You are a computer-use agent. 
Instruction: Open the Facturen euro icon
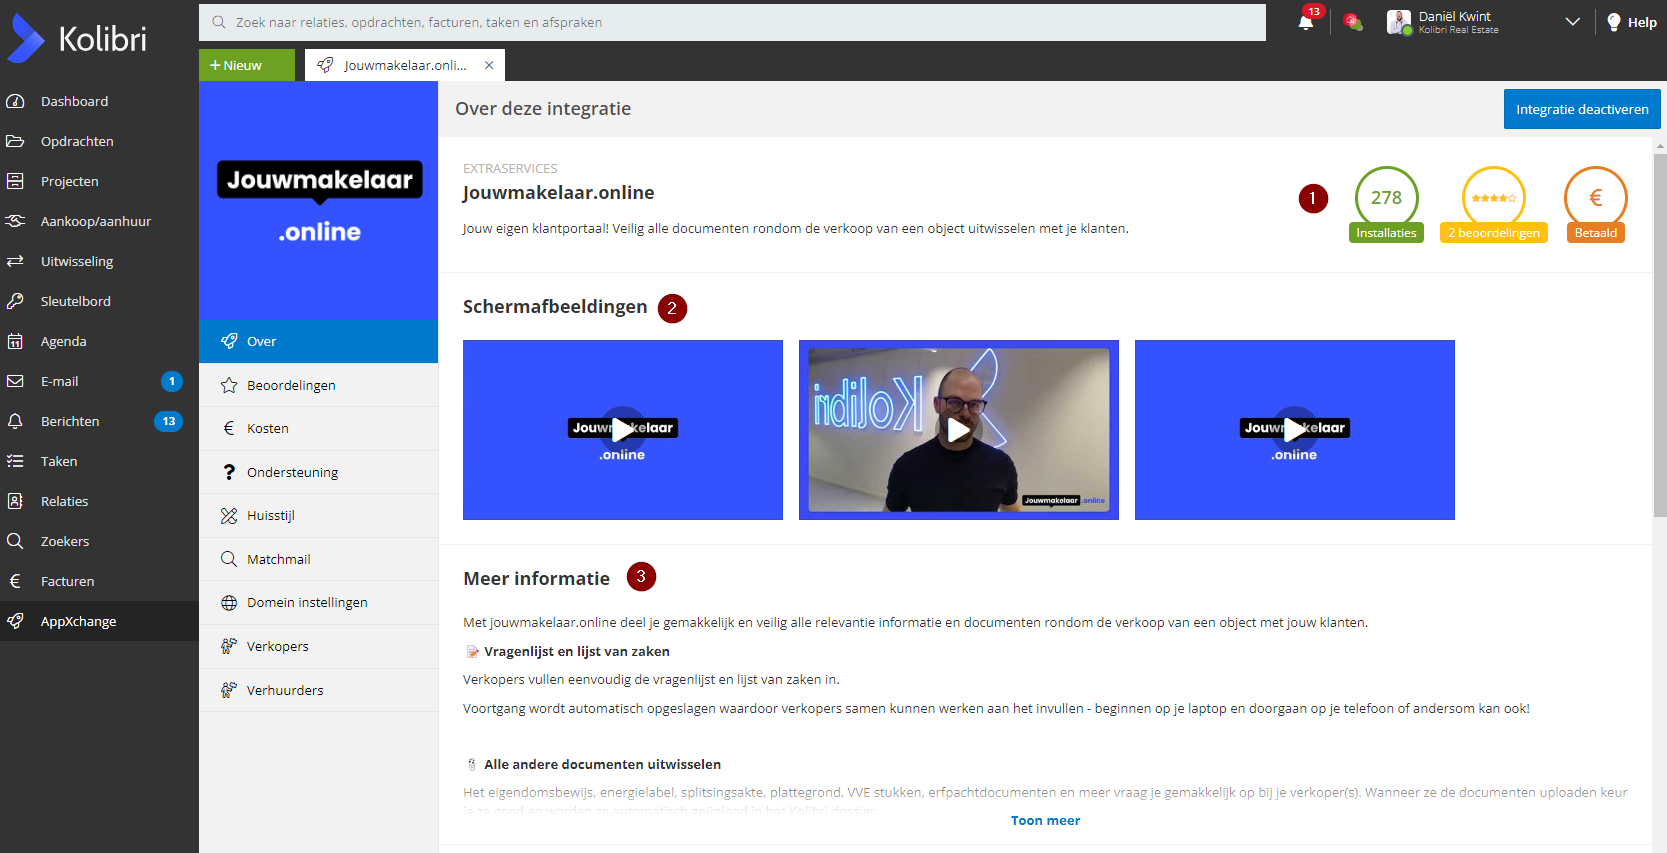point(15,581)
